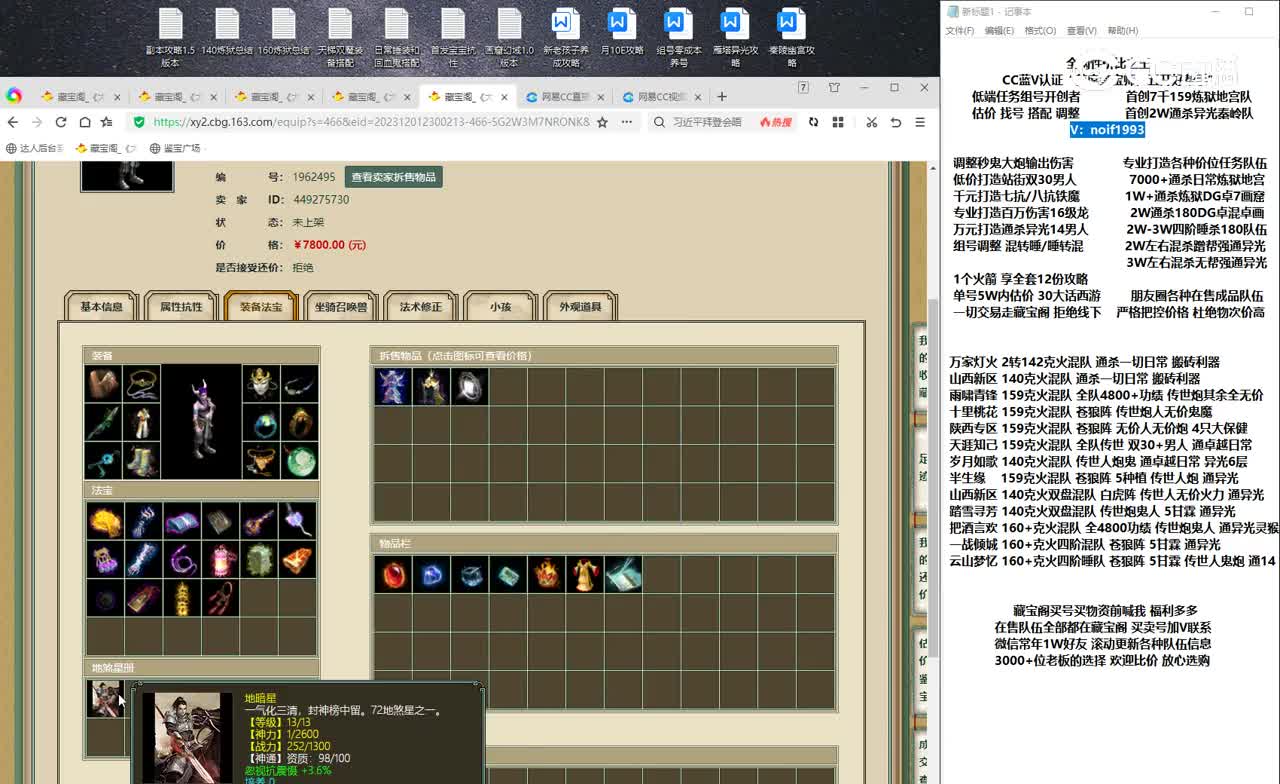This screenshot has width=1280, height=784.
Task: Click the first purple armor 拆售物品 icon
Action: point(393,386)
